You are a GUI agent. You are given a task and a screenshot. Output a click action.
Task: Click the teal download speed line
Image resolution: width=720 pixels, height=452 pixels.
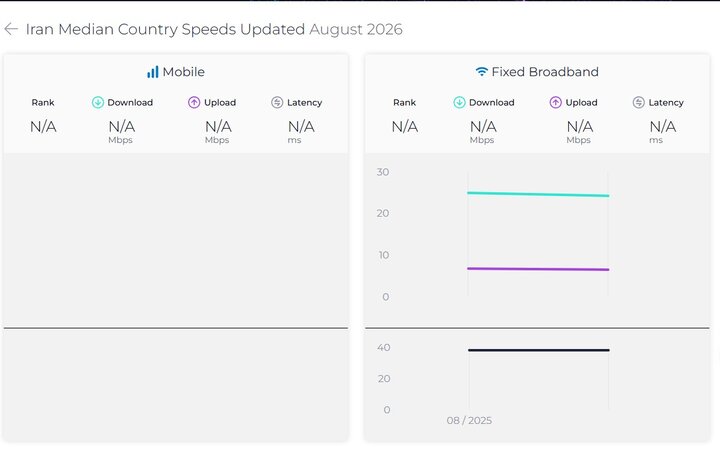[538, 194]
